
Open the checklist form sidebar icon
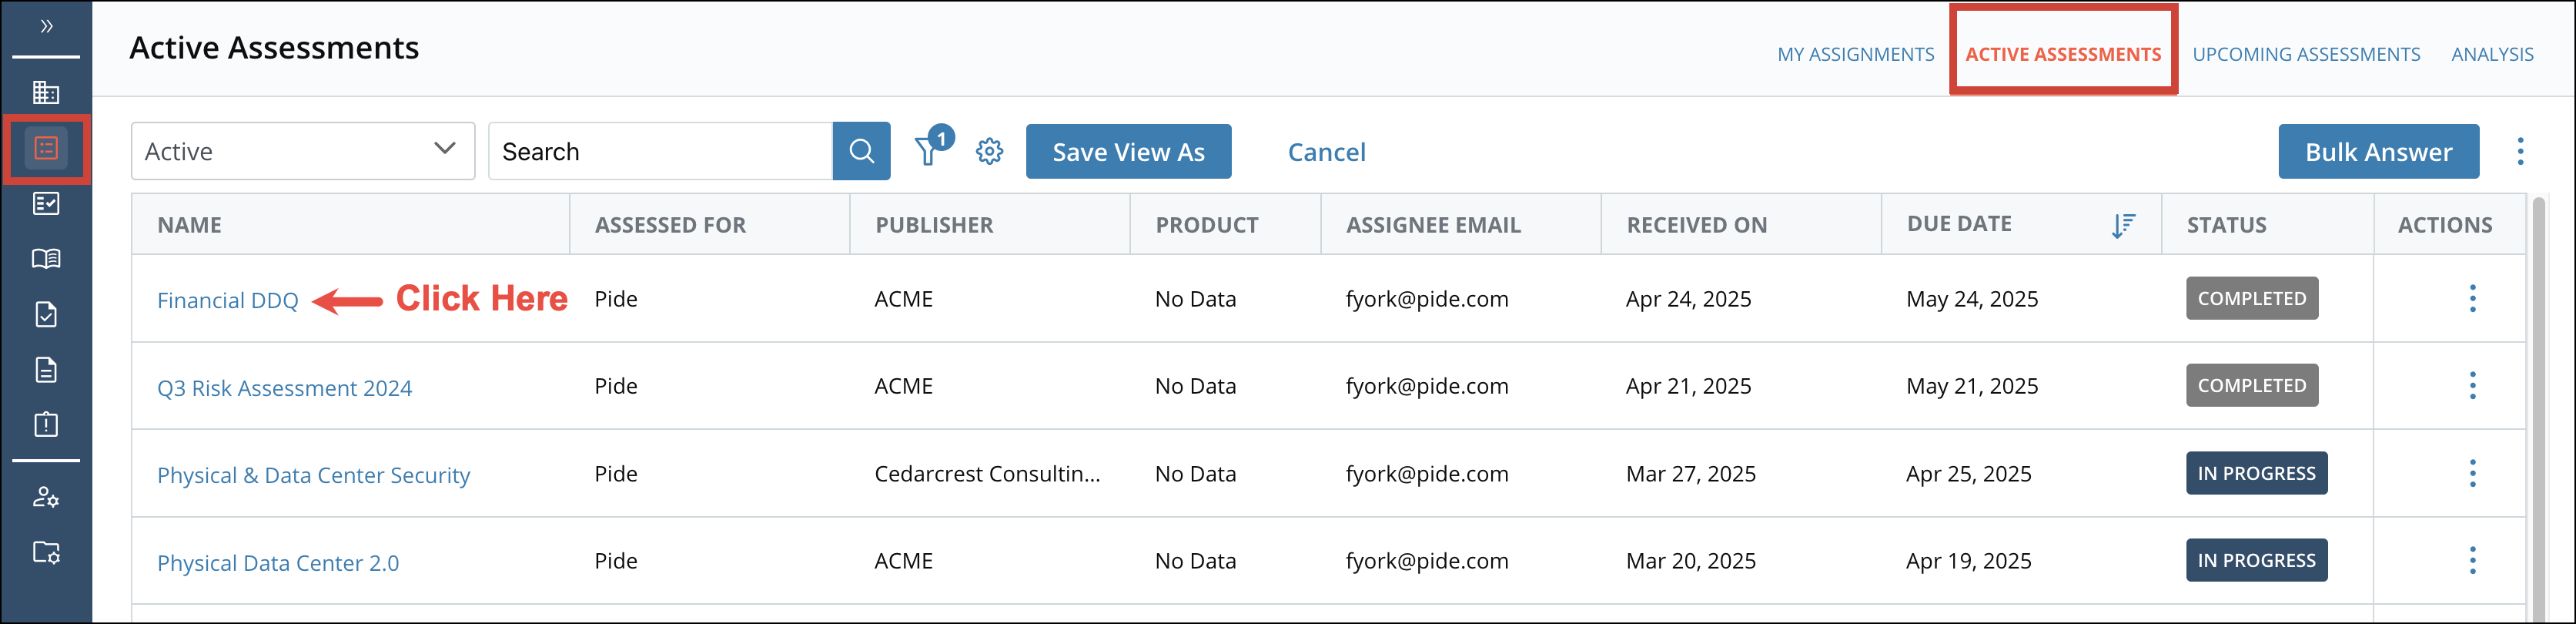[46, 204]
